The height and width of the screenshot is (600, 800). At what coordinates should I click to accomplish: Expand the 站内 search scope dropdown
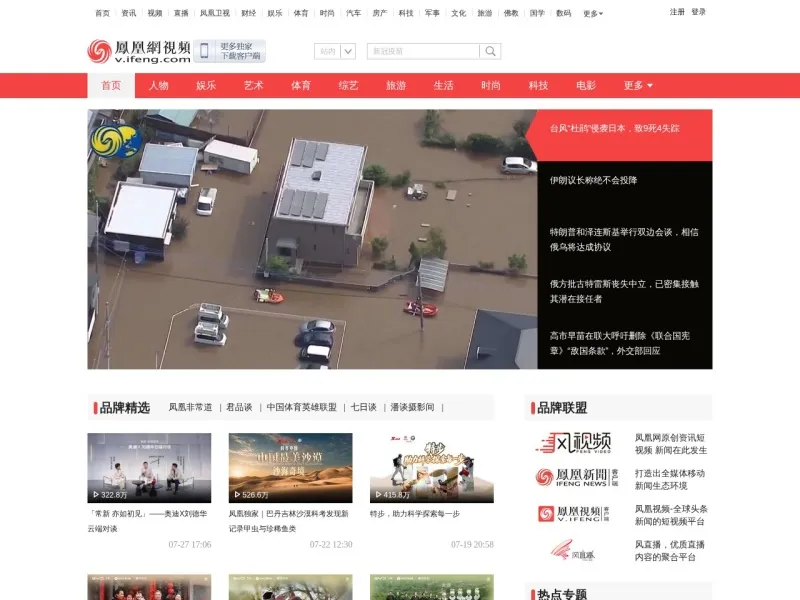(x=335, y=51)
